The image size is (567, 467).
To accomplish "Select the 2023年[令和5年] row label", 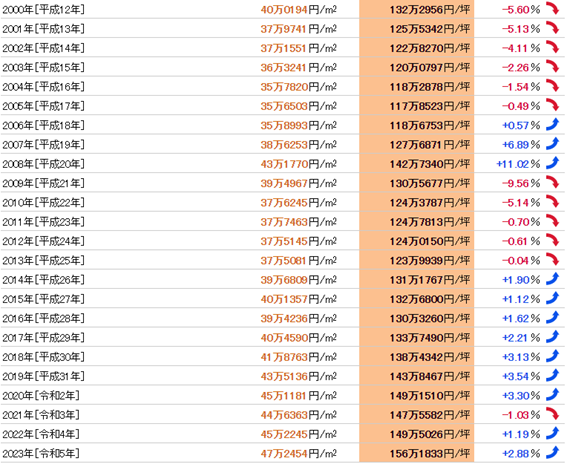I will point(41,453).
